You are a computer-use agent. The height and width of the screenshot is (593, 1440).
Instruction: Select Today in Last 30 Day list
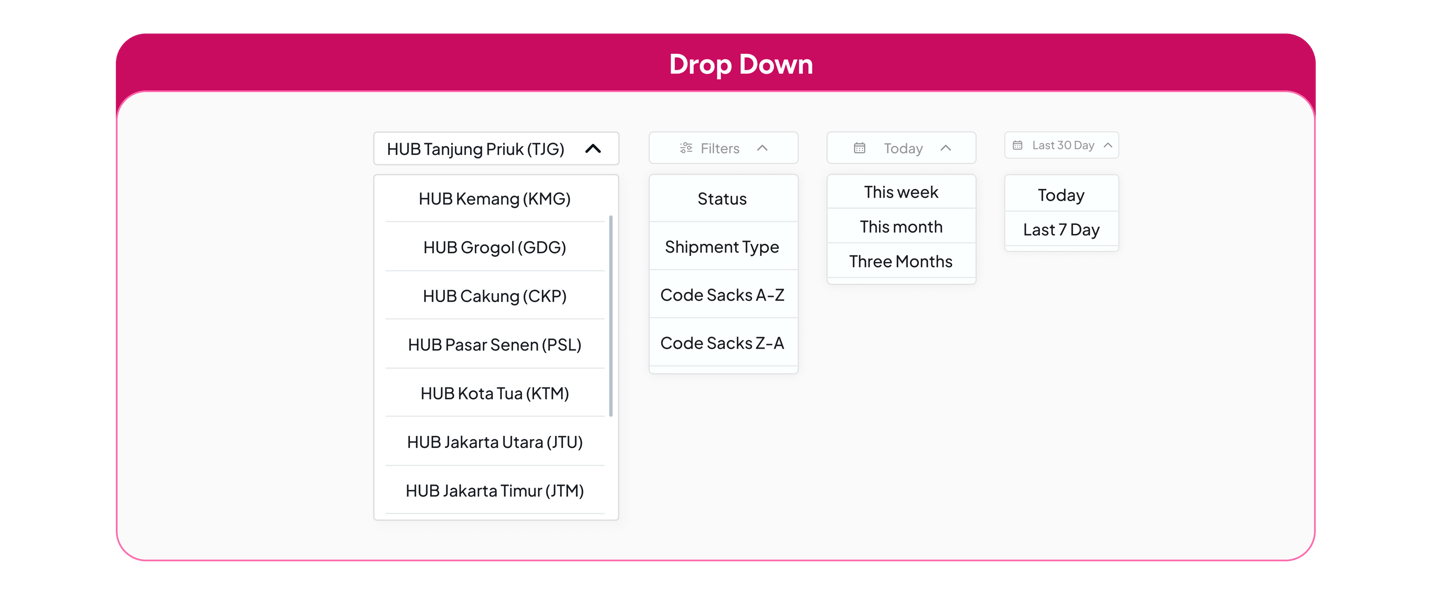coord(1061,194)
